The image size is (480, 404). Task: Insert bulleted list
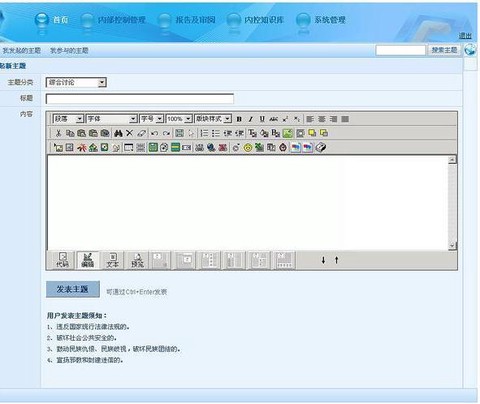pyautogui.click(x=216, y=133)
